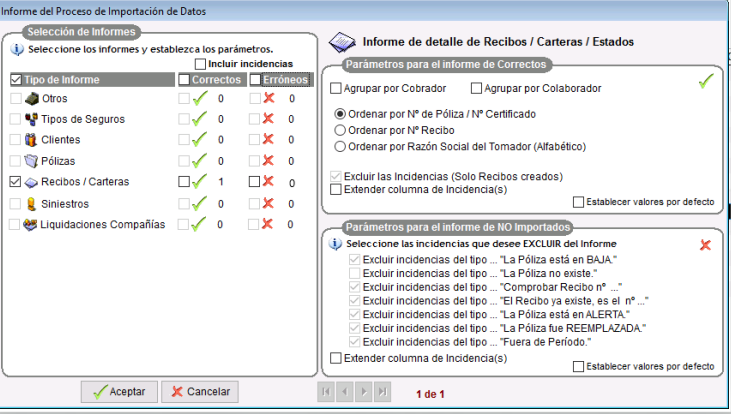The height and width of the screenshot is (414, 731).
Task: Click the Aceptar button
Action: pos(119,392)
